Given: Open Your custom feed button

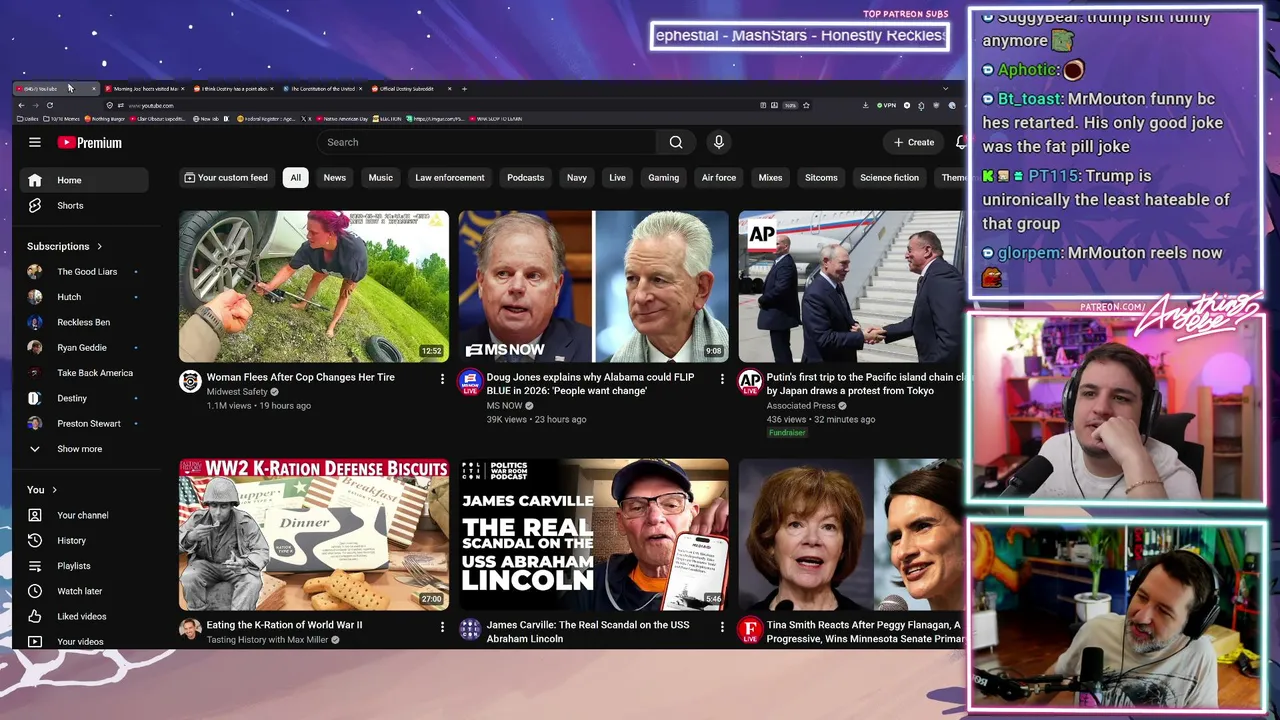Looking at the screenshot, I should pyautogui.click(x=226, y=178).
